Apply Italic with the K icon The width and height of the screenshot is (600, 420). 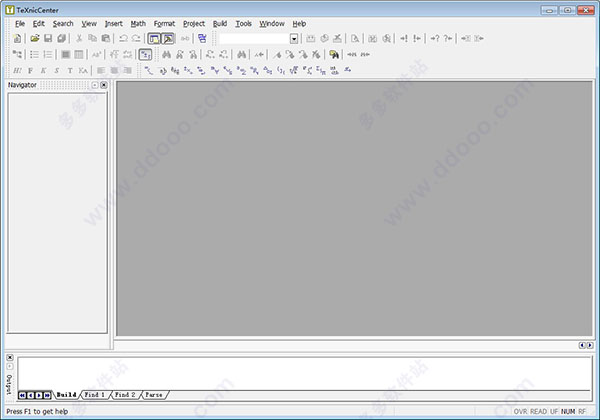point(44,70)
